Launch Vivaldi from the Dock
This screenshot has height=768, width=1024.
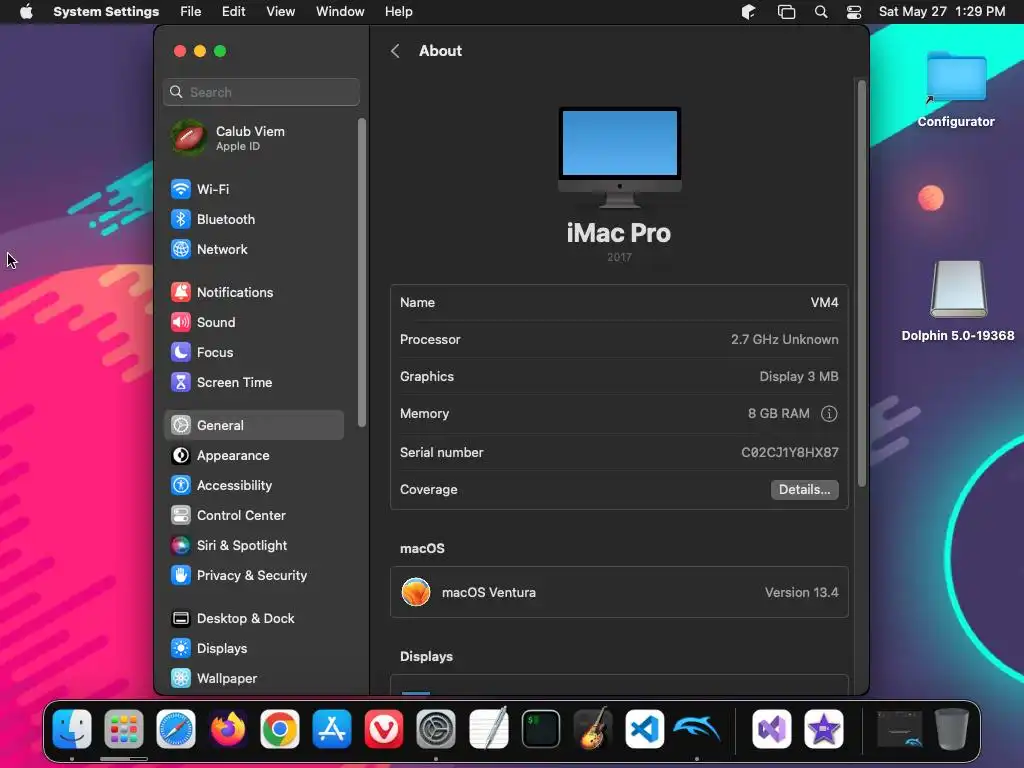point(383,729)
